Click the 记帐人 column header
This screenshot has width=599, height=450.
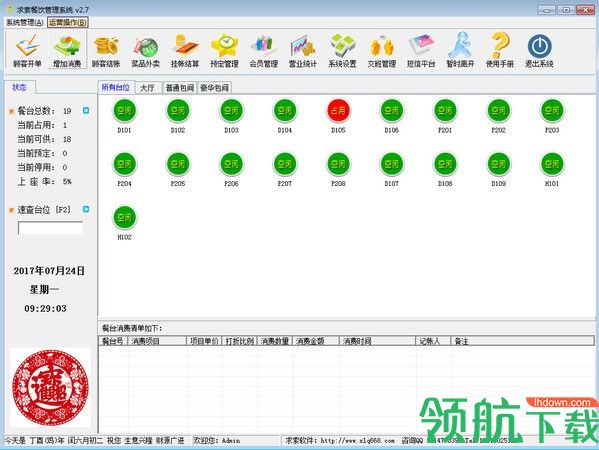click(433, 341)
